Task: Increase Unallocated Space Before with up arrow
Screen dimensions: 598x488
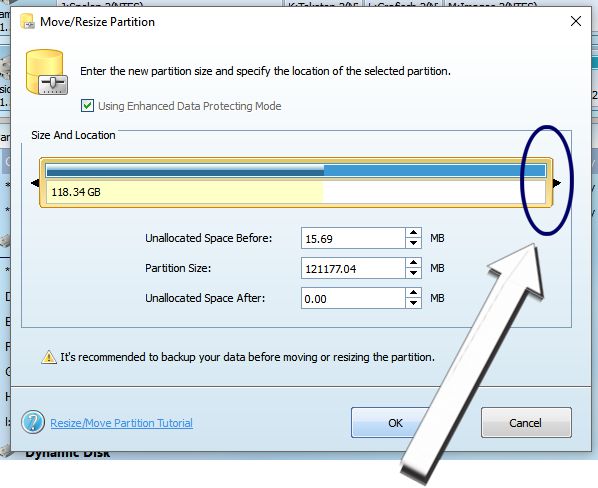Action: tap(413, 233)
